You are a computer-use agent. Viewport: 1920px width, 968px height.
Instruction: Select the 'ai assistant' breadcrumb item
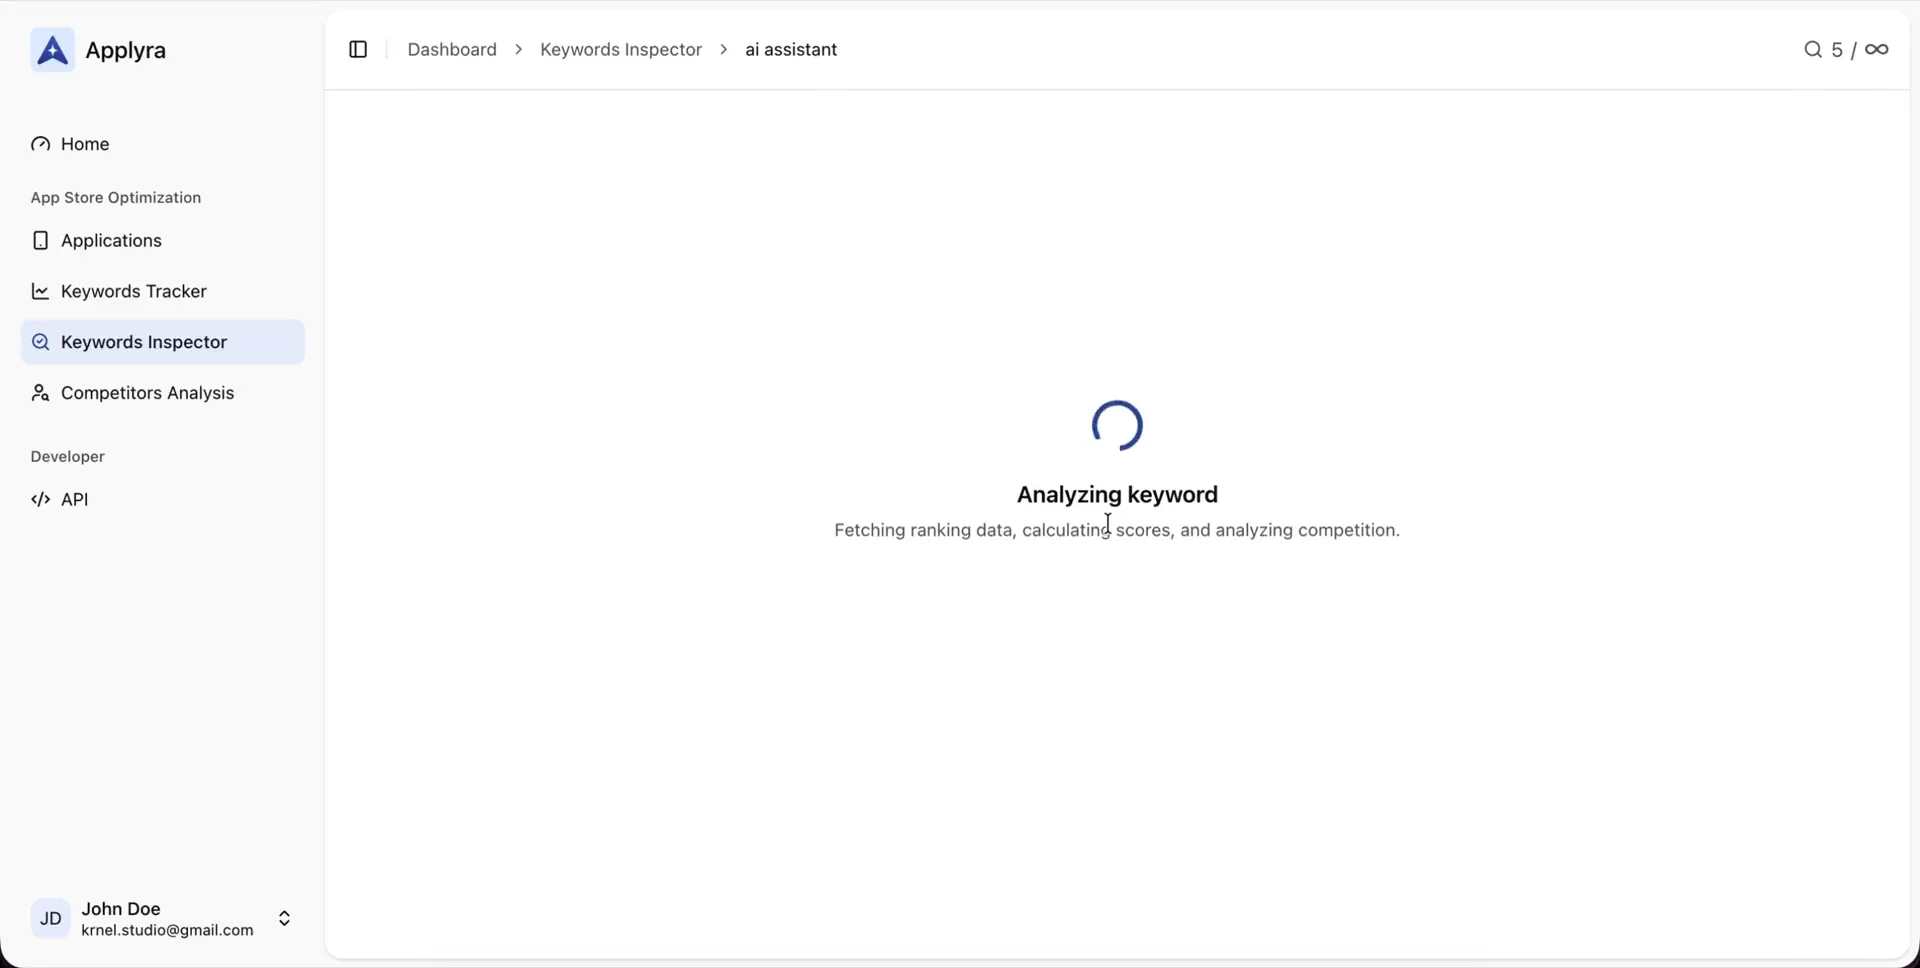(790, 50)
